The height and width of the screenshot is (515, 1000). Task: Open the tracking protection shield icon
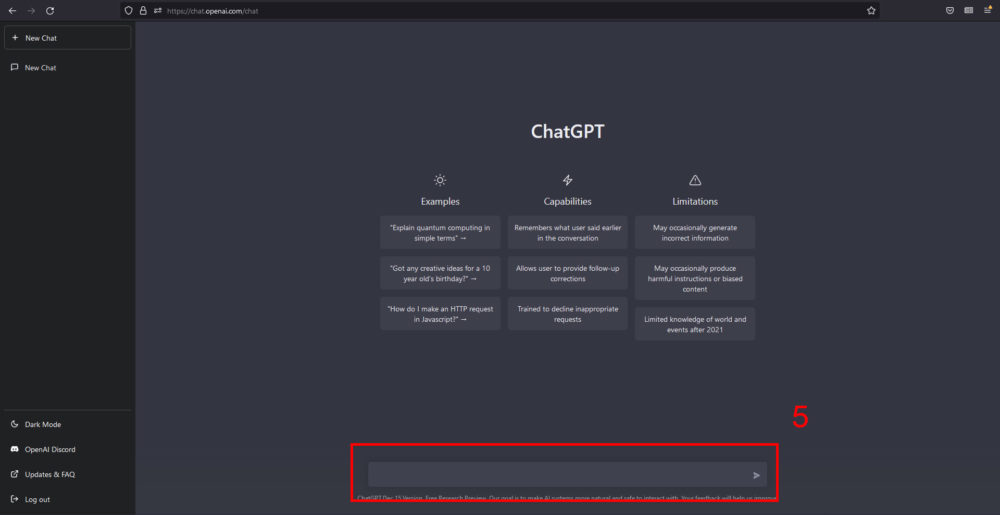tap(129, 11)
